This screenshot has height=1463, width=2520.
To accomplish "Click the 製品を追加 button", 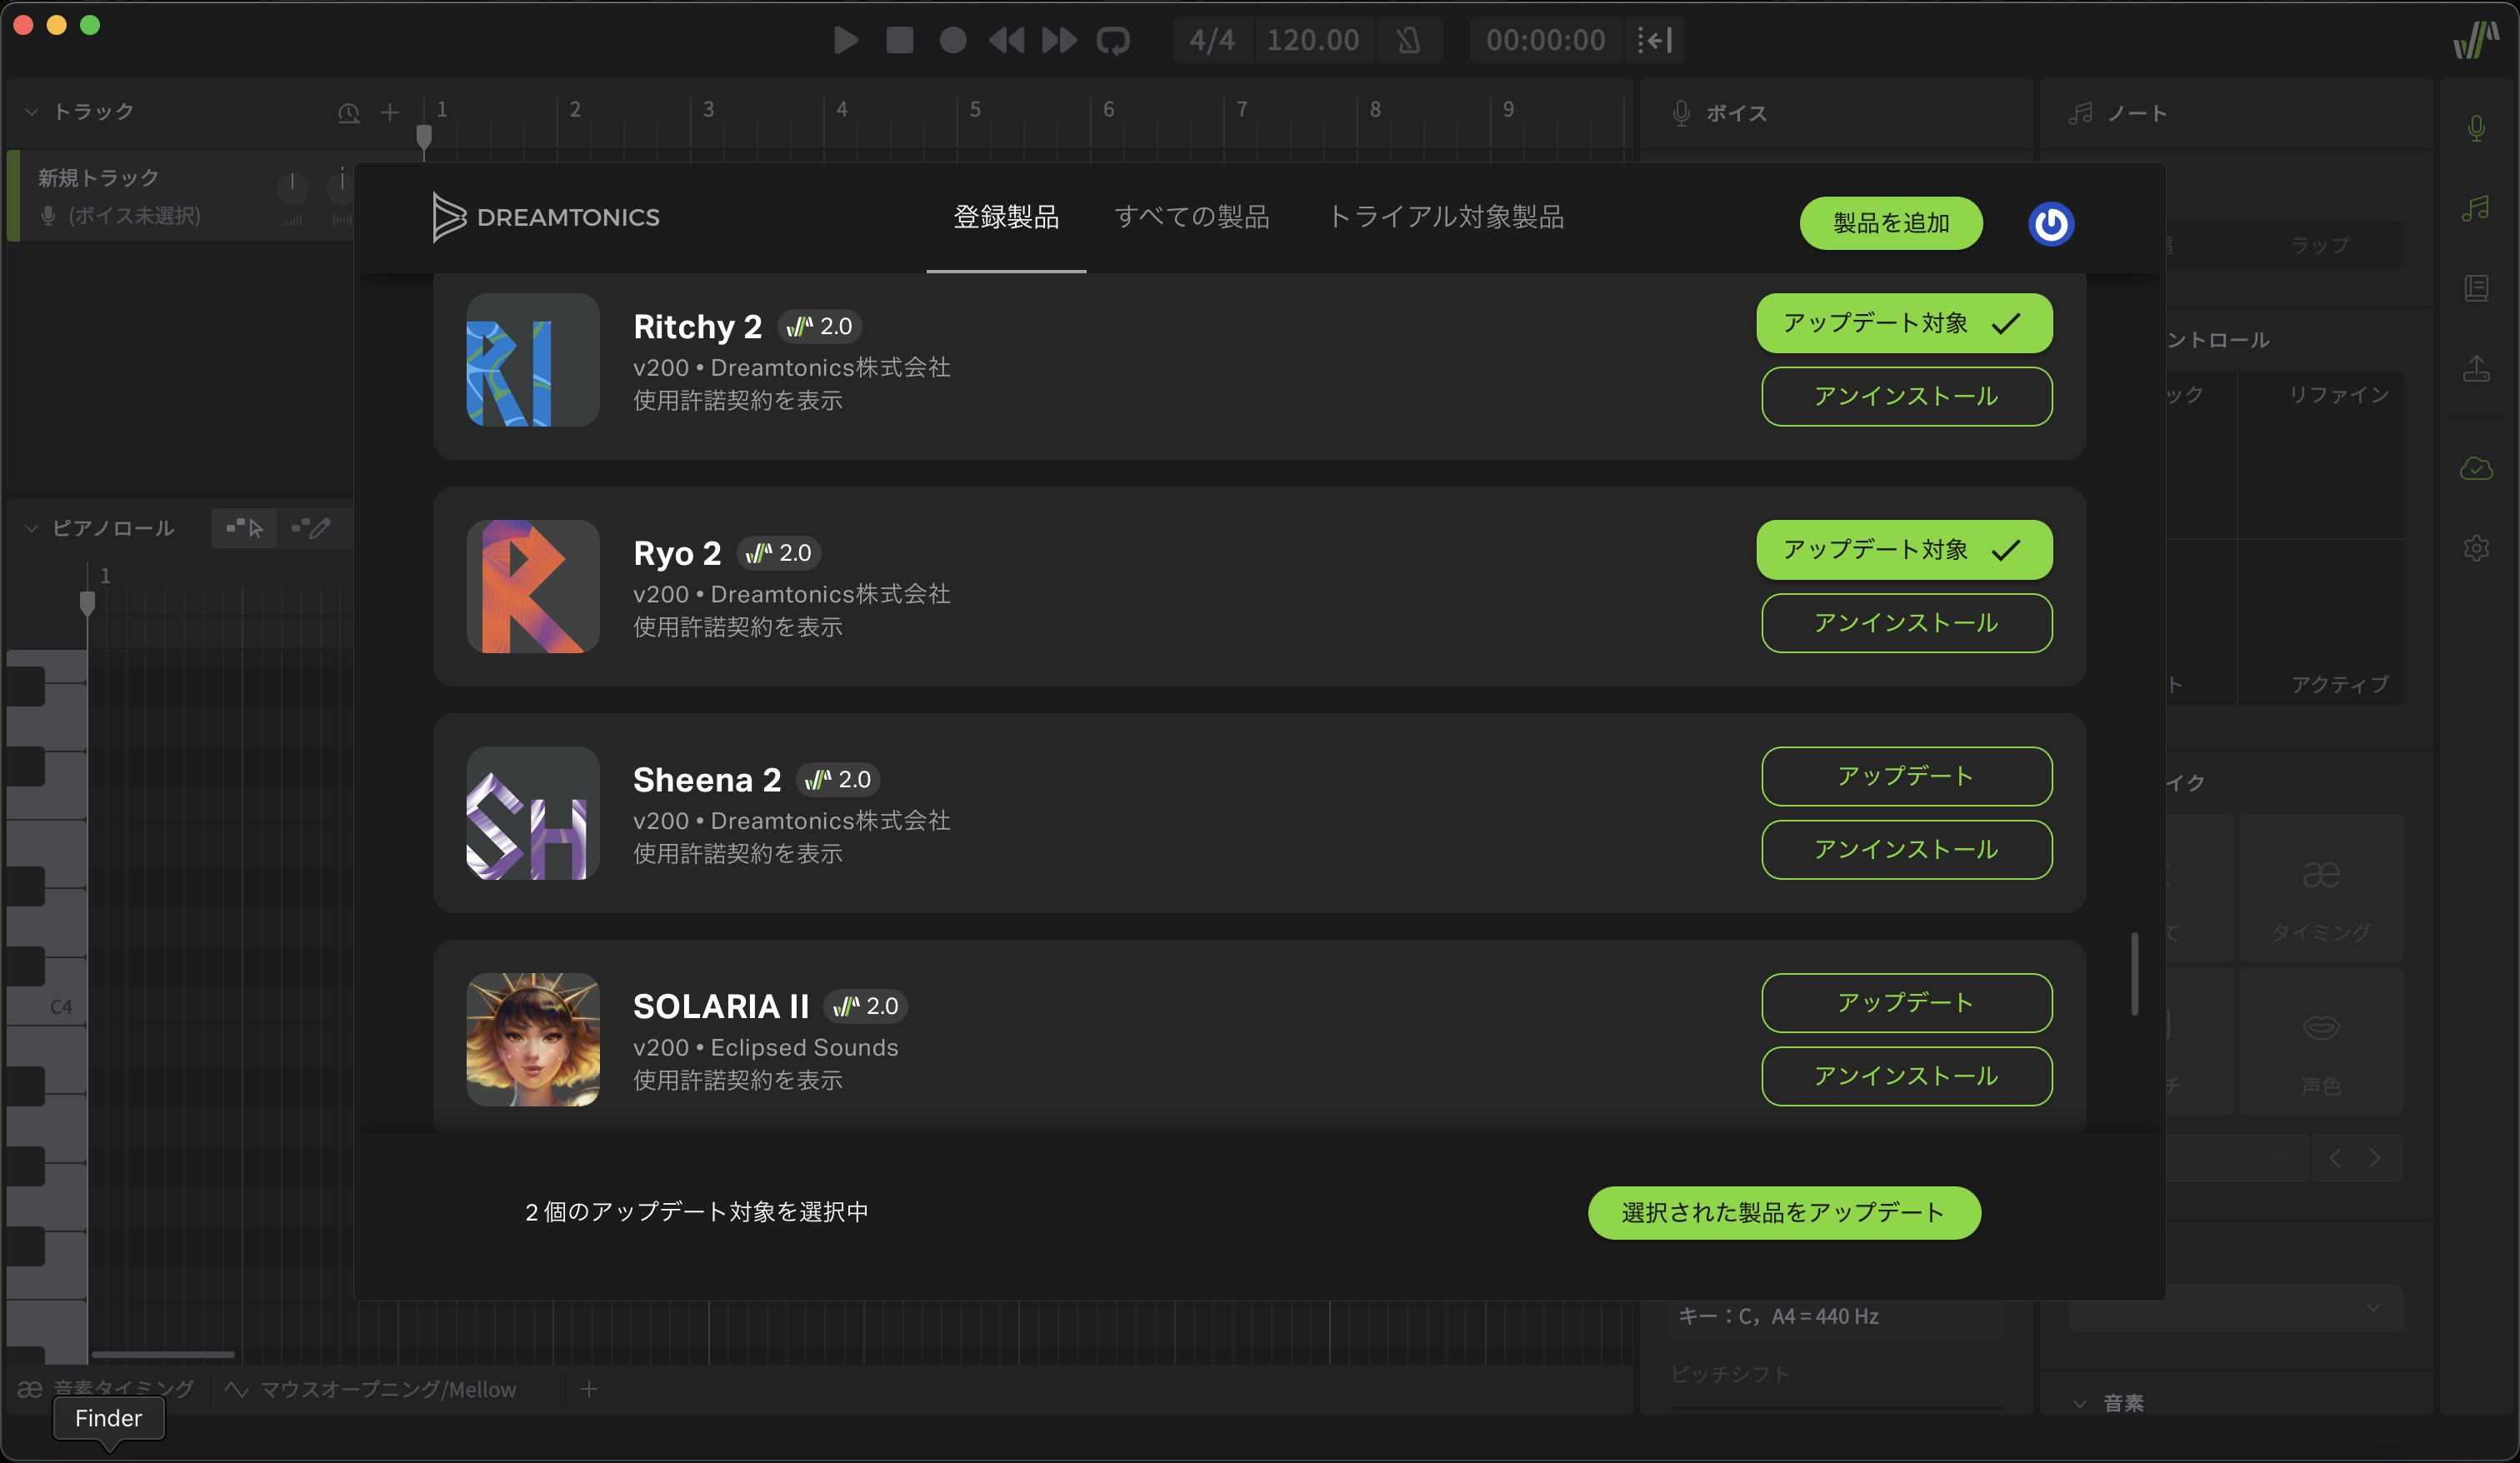I will click(x=1891, y=223).
